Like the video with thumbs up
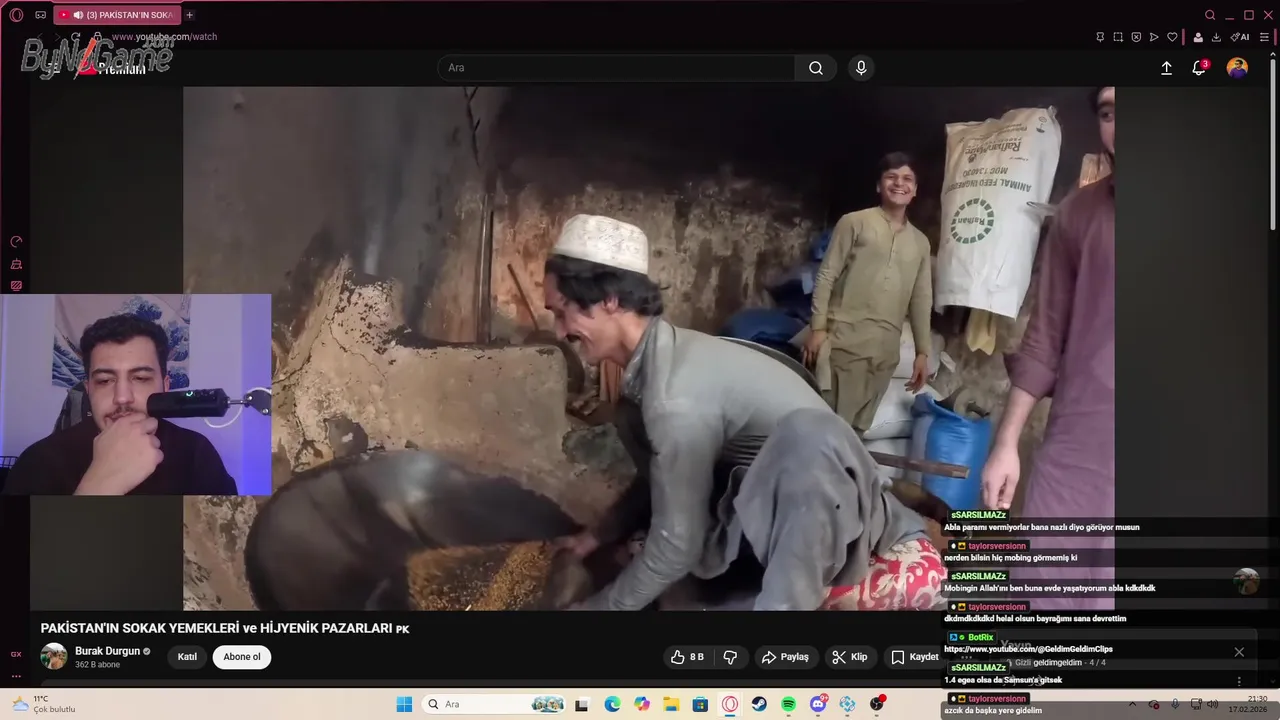Viewport: 1280px width, 720px height. [687, 657]
